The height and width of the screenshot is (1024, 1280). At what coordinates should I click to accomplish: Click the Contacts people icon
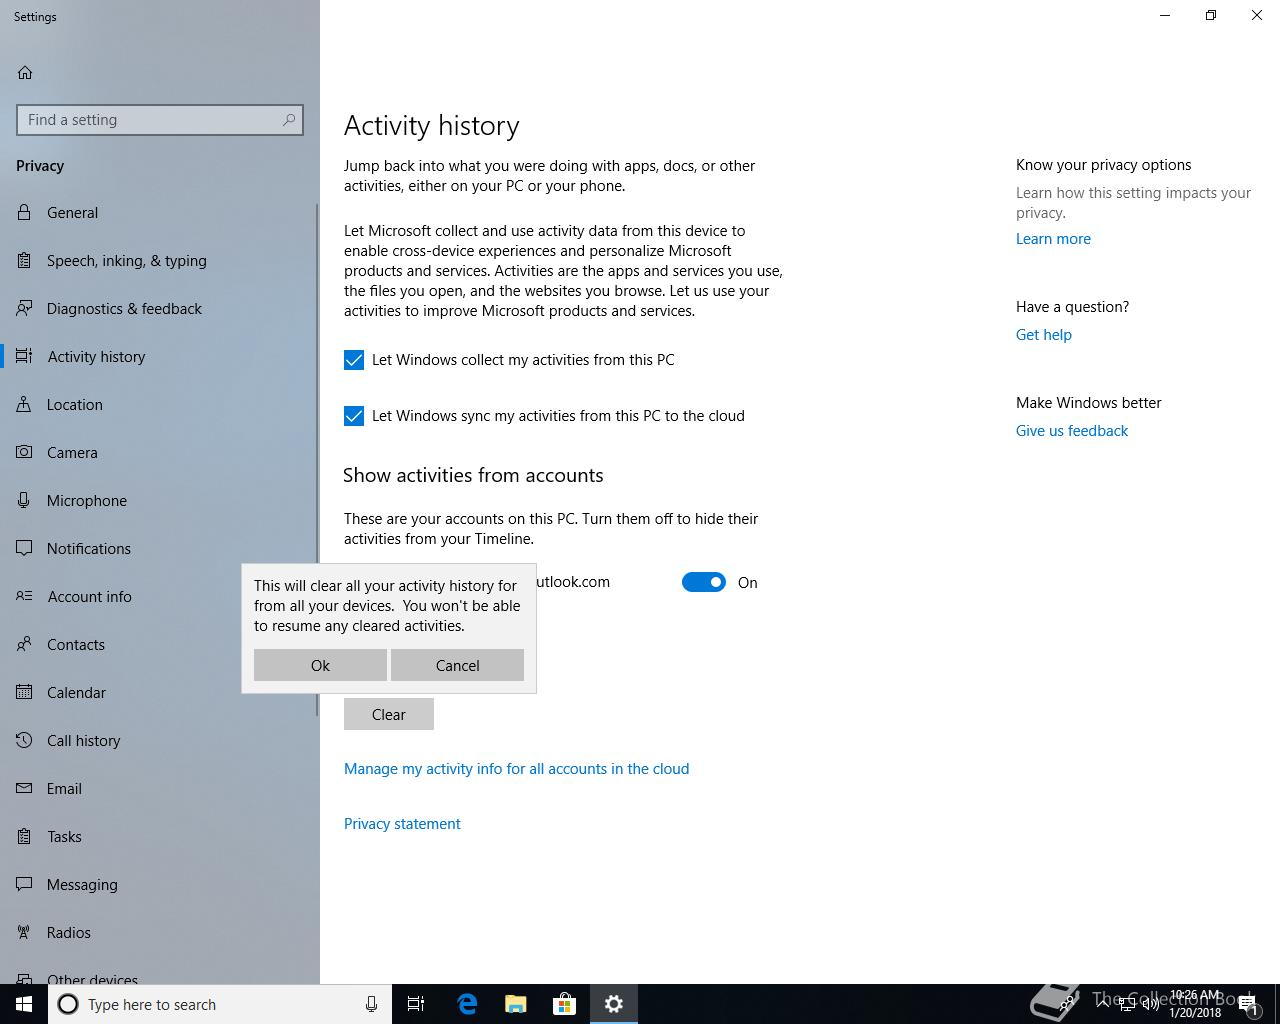click(24, 644)
